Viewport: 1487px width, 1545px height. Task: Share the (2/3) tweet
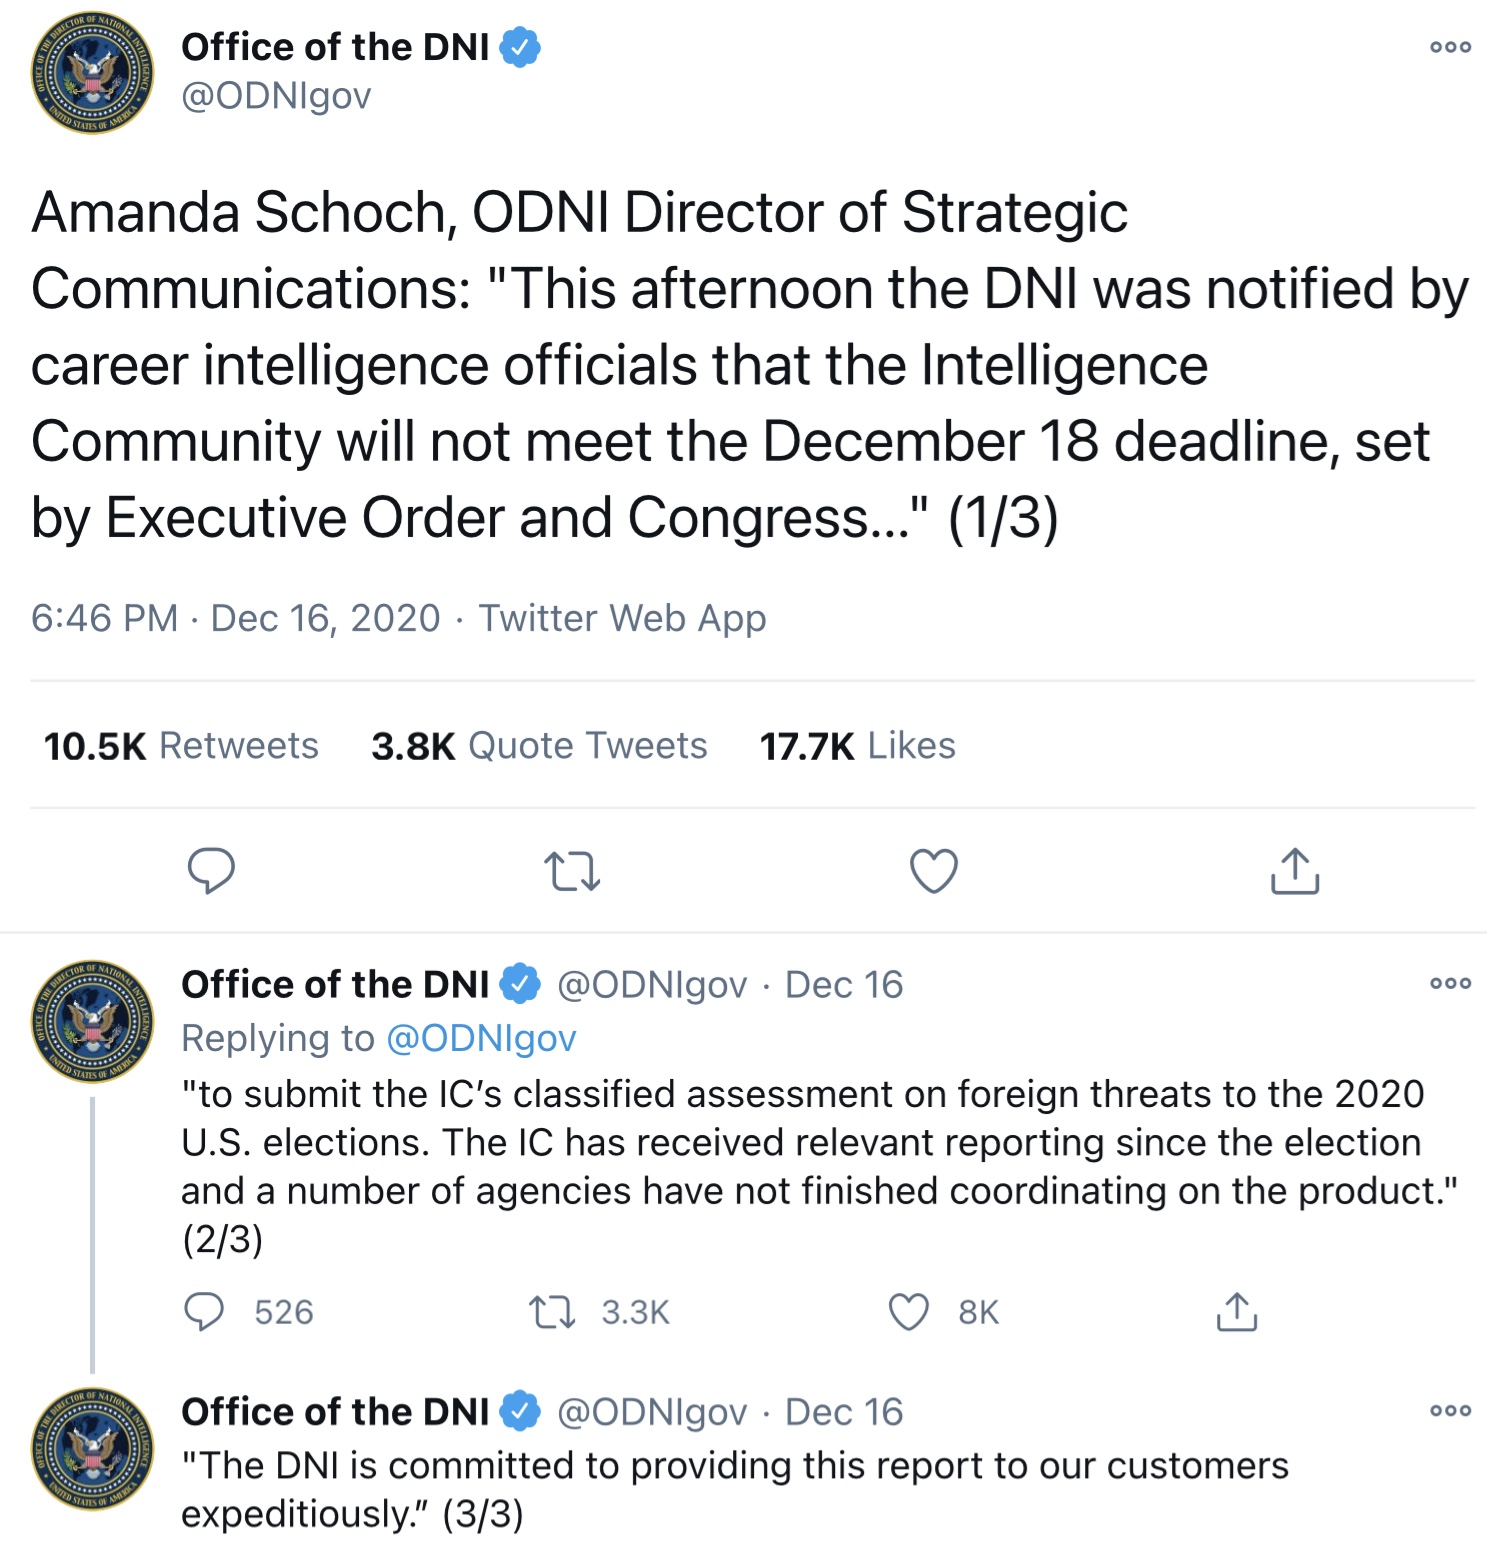pyautogui.click(x=1236, y=1311)
